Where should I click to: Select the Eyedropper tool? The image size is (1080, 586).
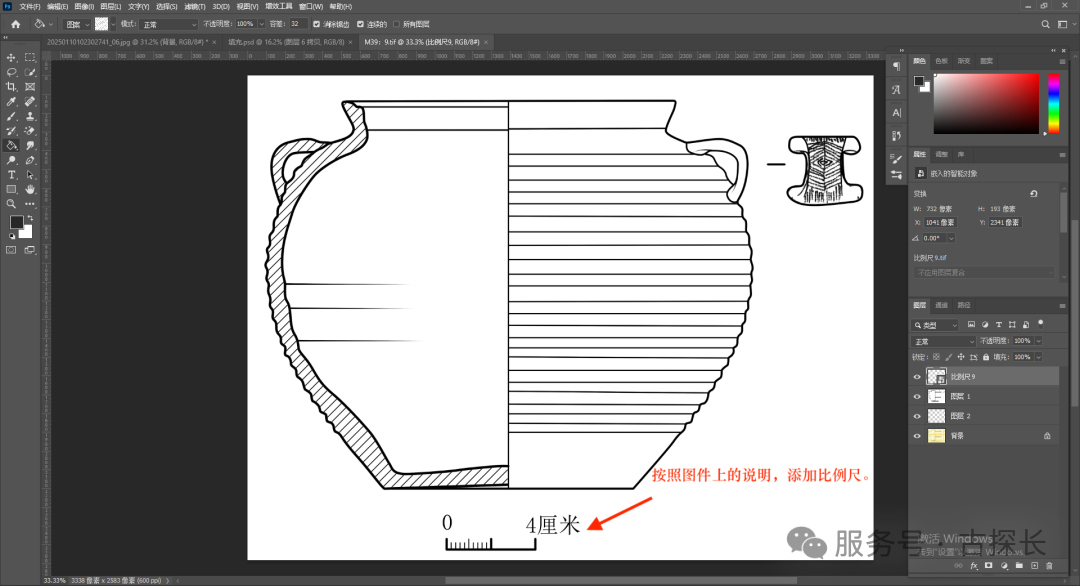pyautogui.click(x=11, y=102)
